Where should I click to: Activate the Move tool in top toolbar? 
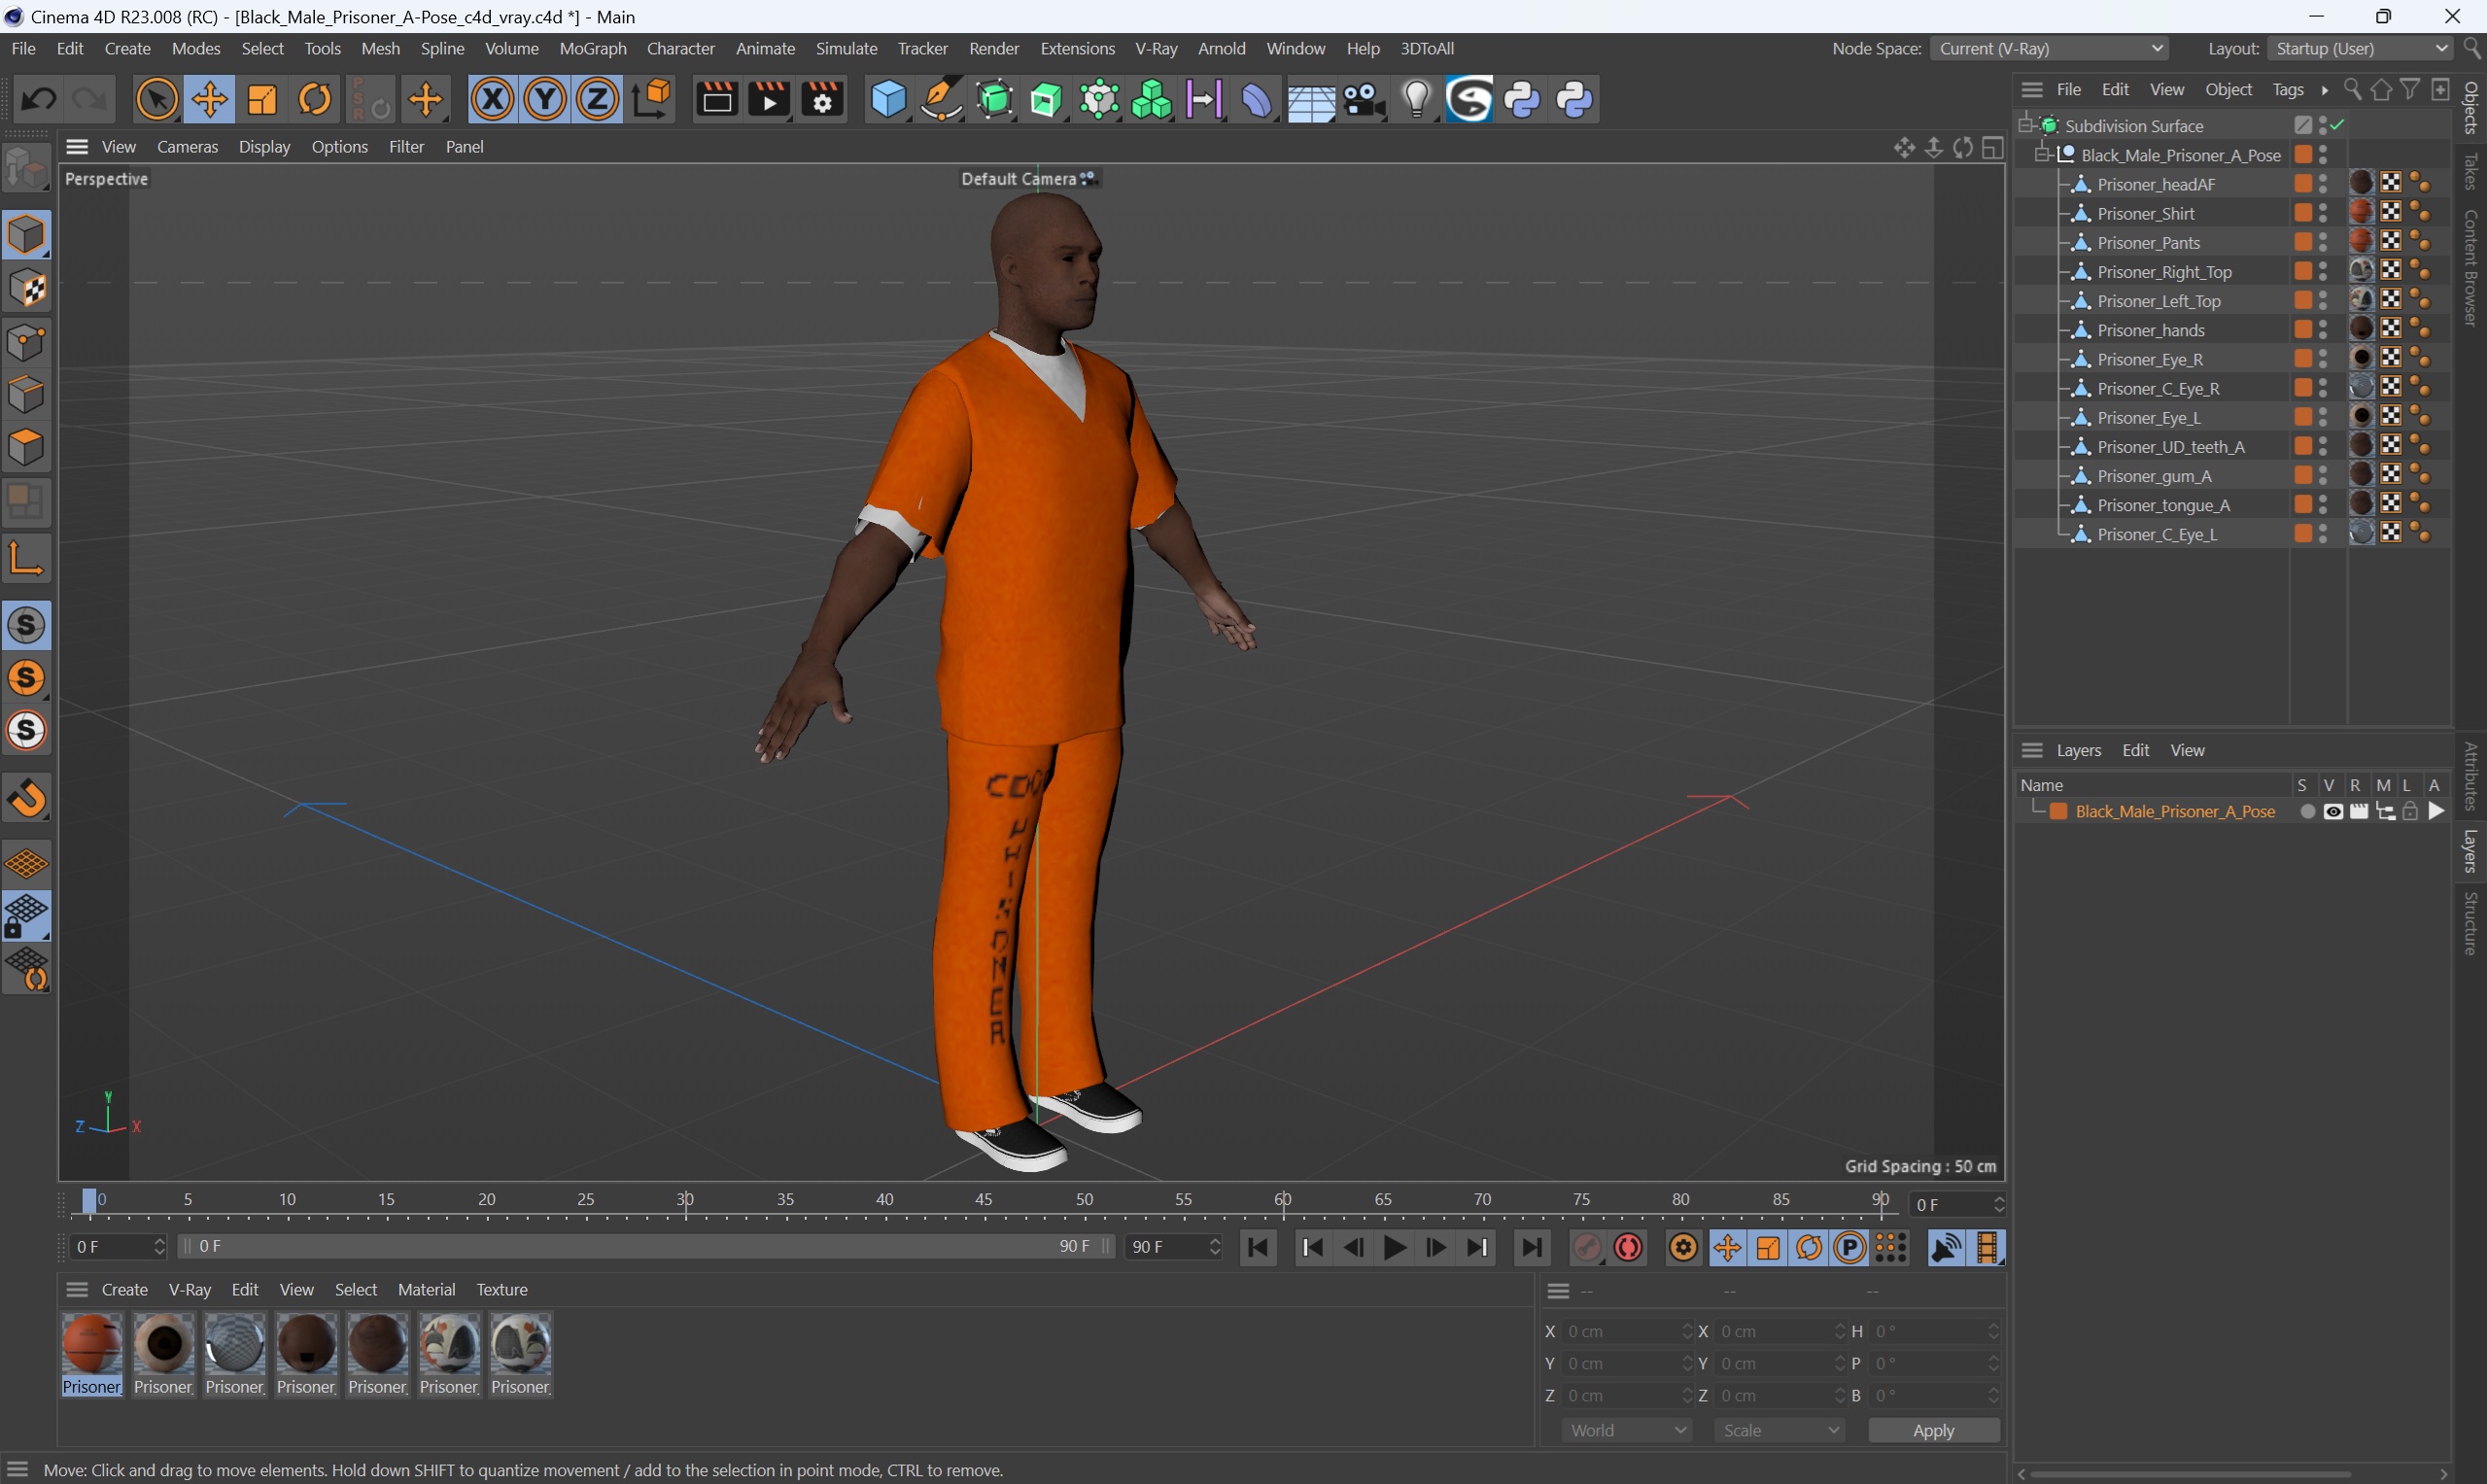209,99
